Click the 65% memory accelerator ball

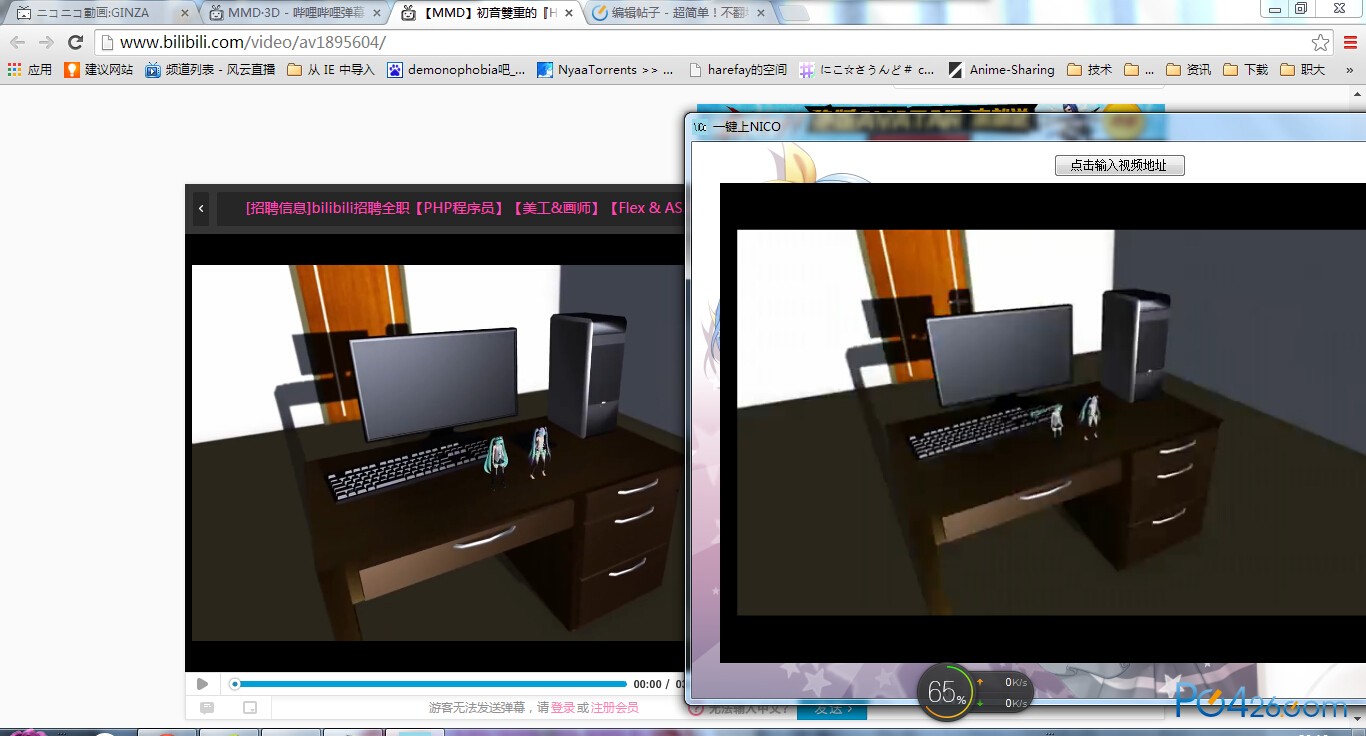(946, 692)
